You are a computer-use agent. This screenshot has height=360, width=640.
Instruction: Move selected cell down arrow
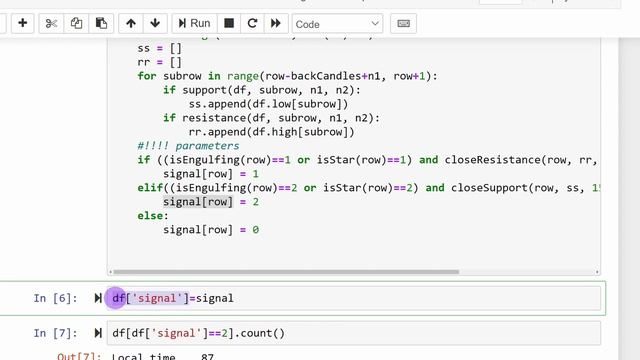tap(155, 23)
